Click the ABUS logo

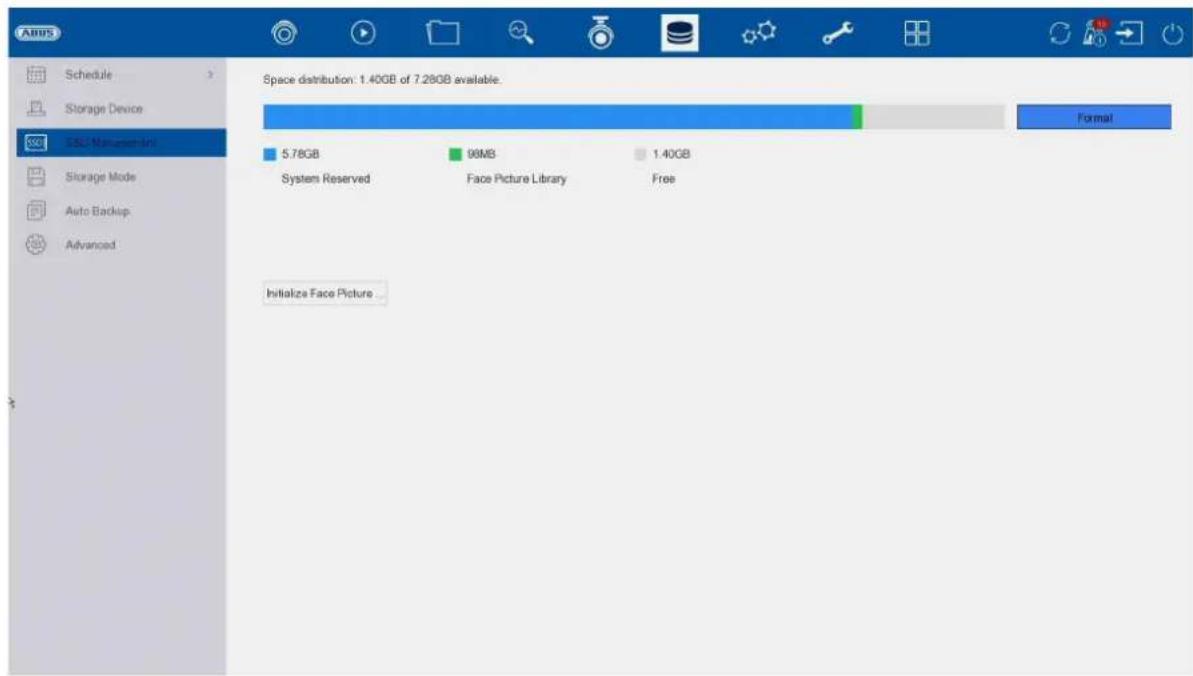point(37,33)
